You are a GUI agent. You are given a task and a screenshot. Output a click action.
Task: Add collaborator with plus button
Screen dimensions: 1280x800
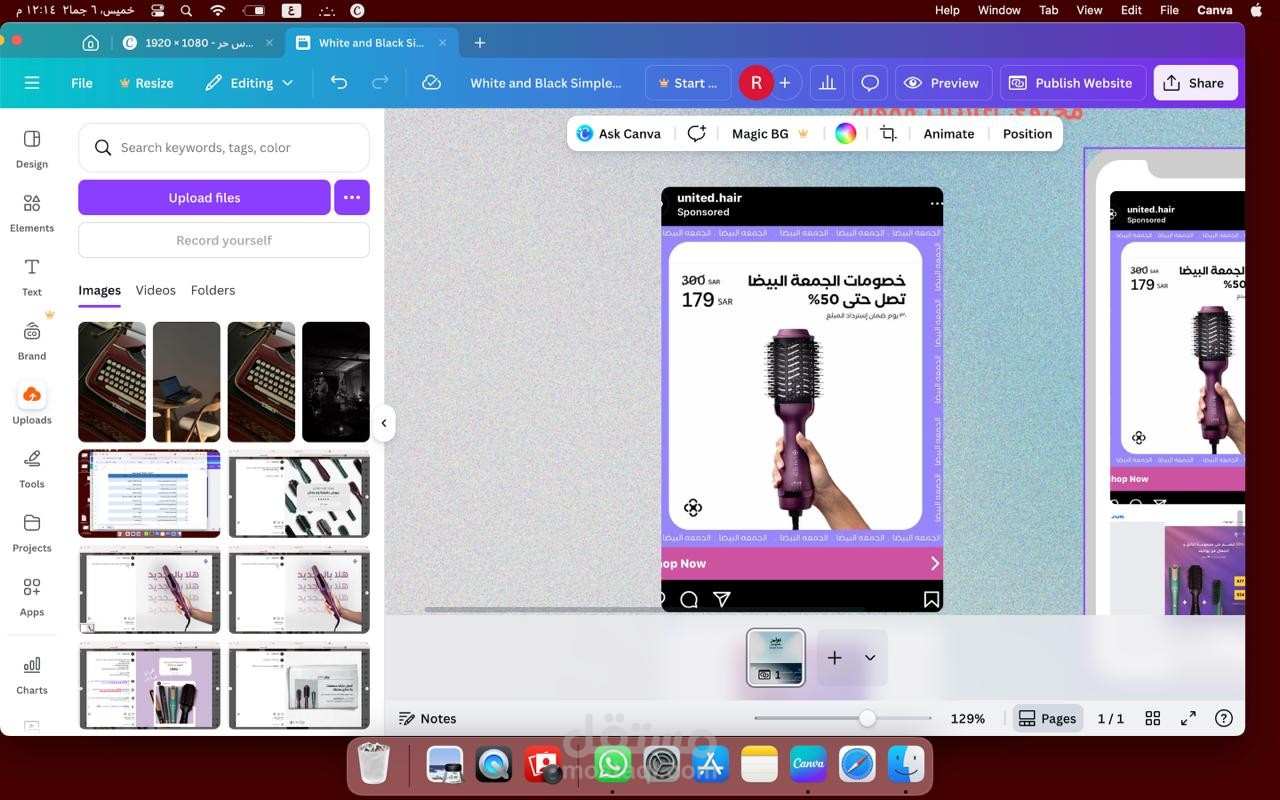pyautogui.click(x=785, y=83)
